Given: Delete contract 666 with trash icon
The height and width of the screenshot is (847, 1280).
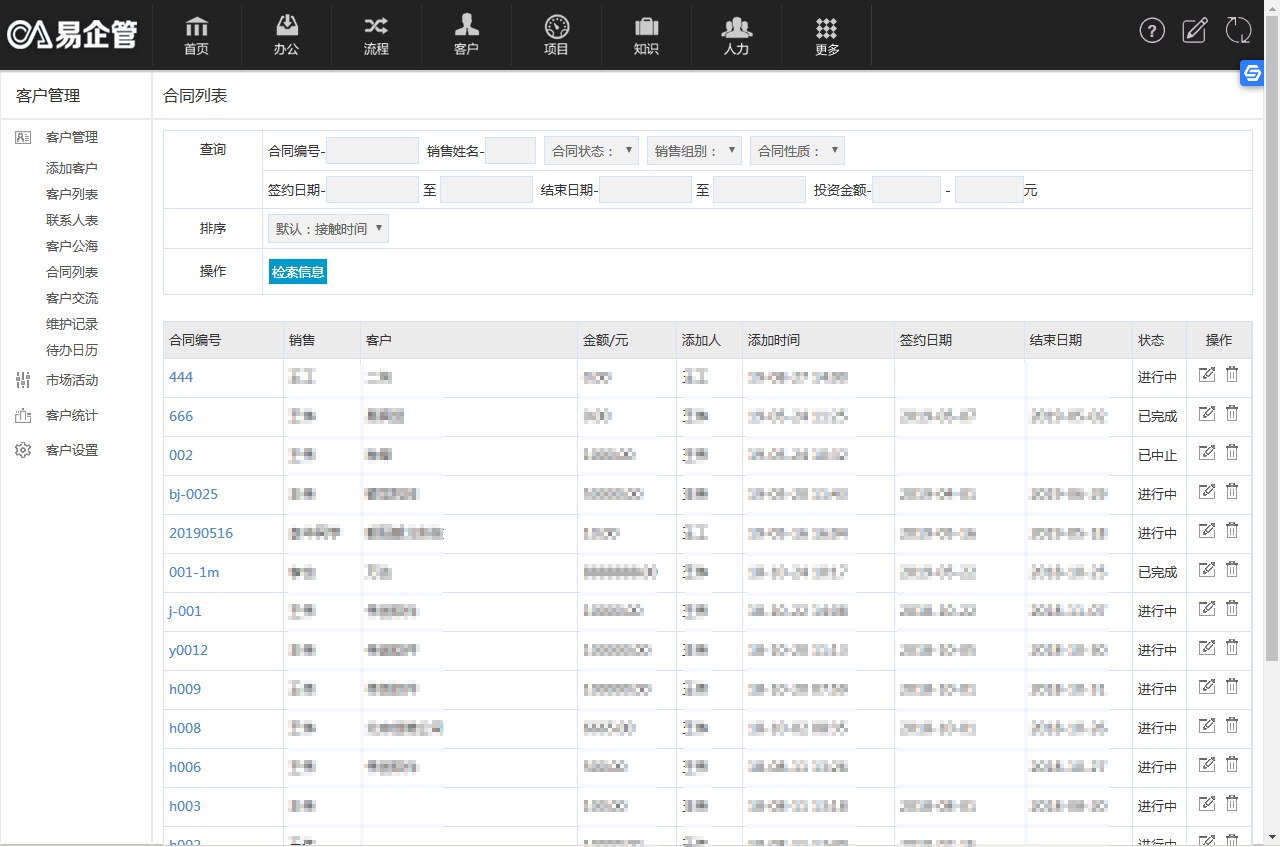Looking at the screenshot, I should (1232, 413).
